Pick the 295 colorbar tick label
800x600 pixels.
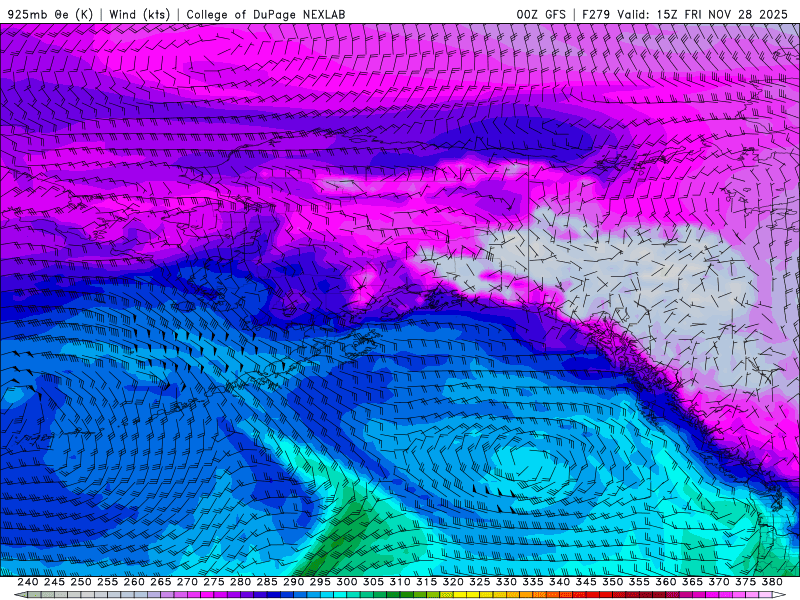tap(320, 582)
